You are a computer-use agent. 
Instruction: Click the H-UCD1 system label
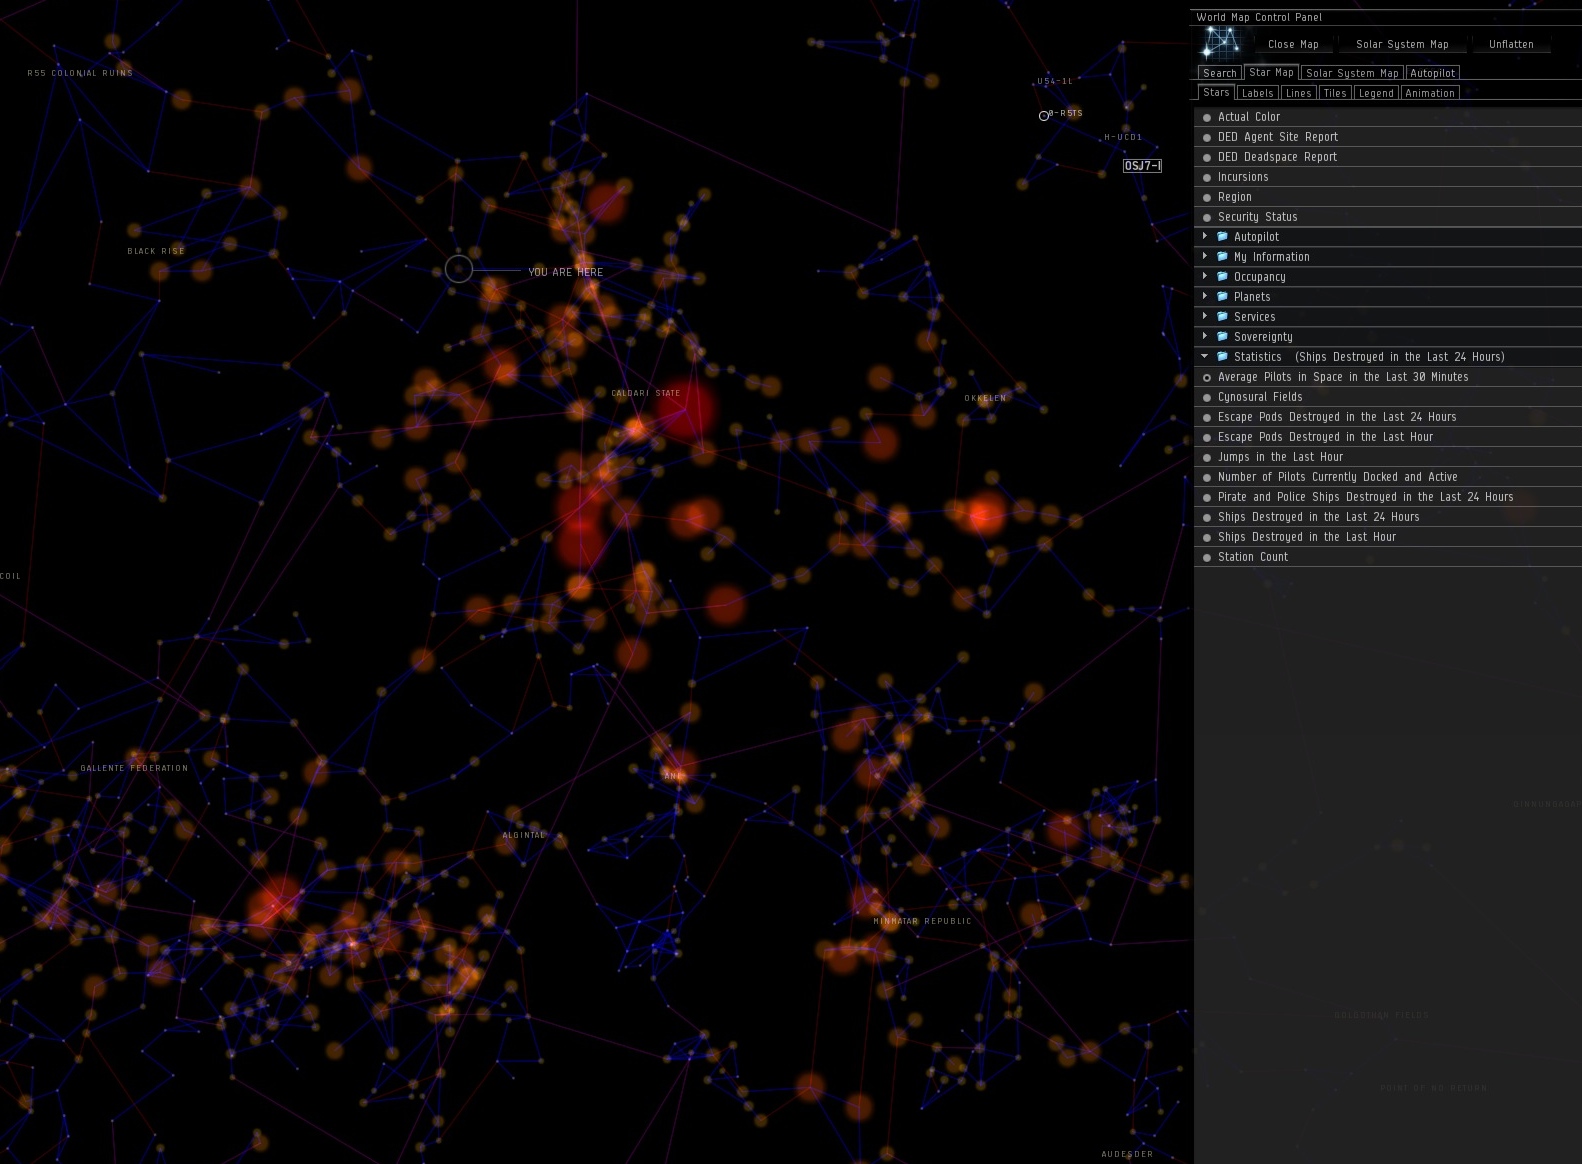(1123, 137)
